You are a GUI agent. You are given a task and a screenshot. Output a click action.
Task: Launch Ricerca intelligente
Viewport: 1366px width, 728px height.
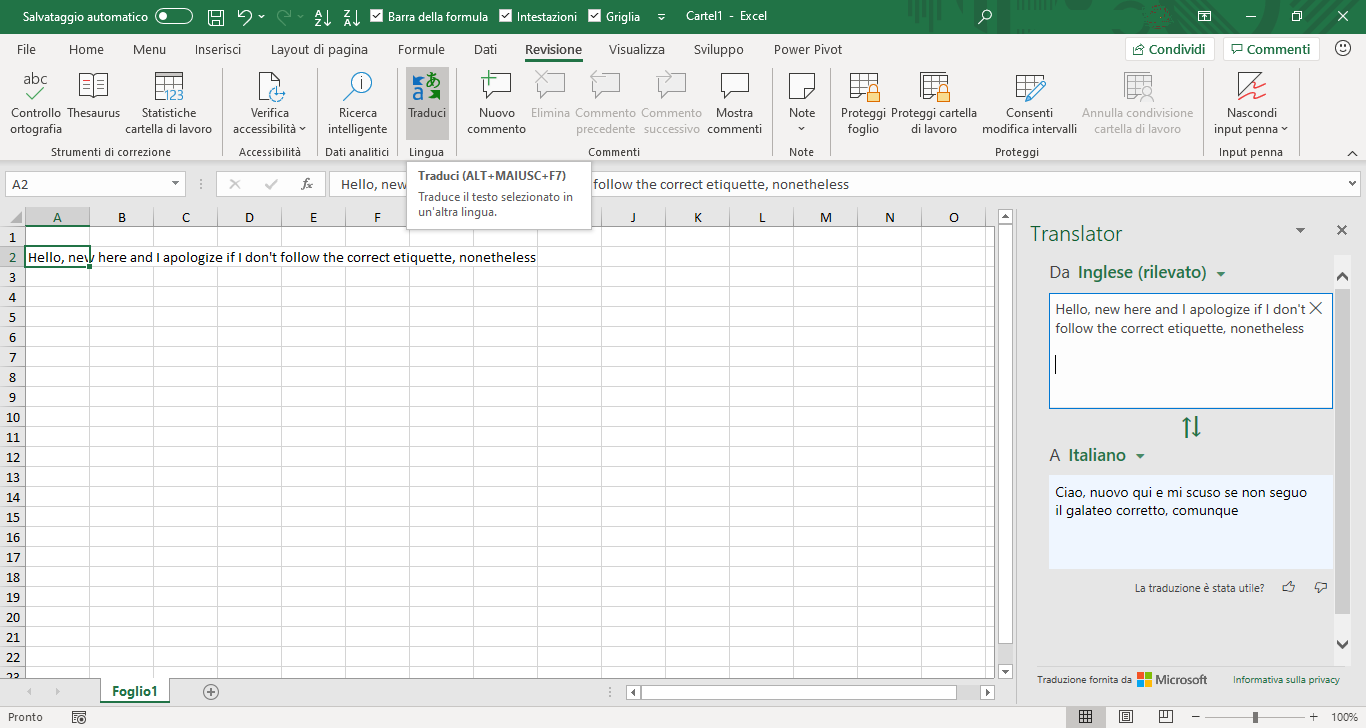point(357,103)
